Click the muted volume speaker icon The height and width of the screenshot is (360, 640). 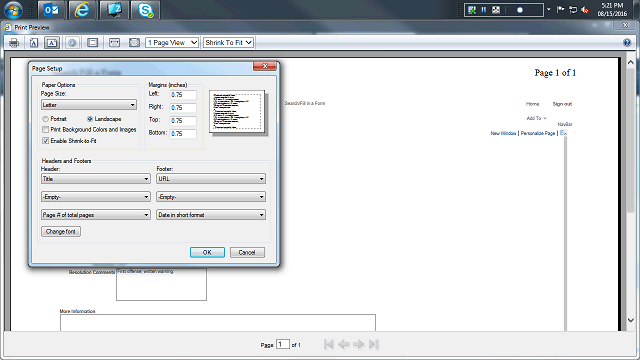pos(585,10)
